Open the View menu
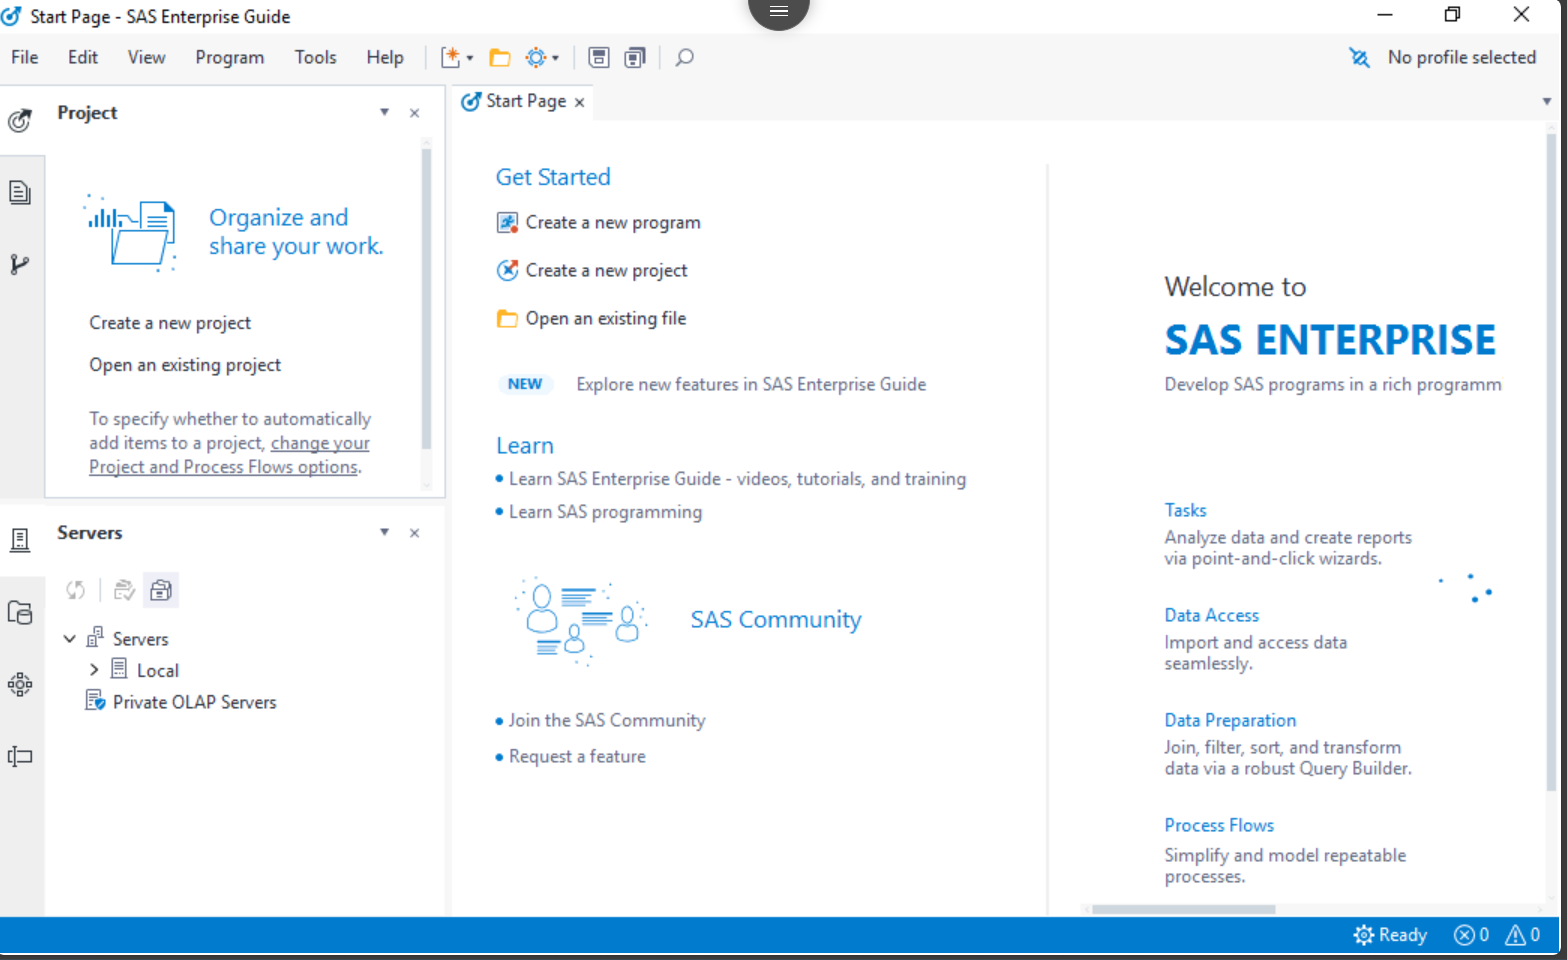This screenshot has width=1567, height=960. 146,58
